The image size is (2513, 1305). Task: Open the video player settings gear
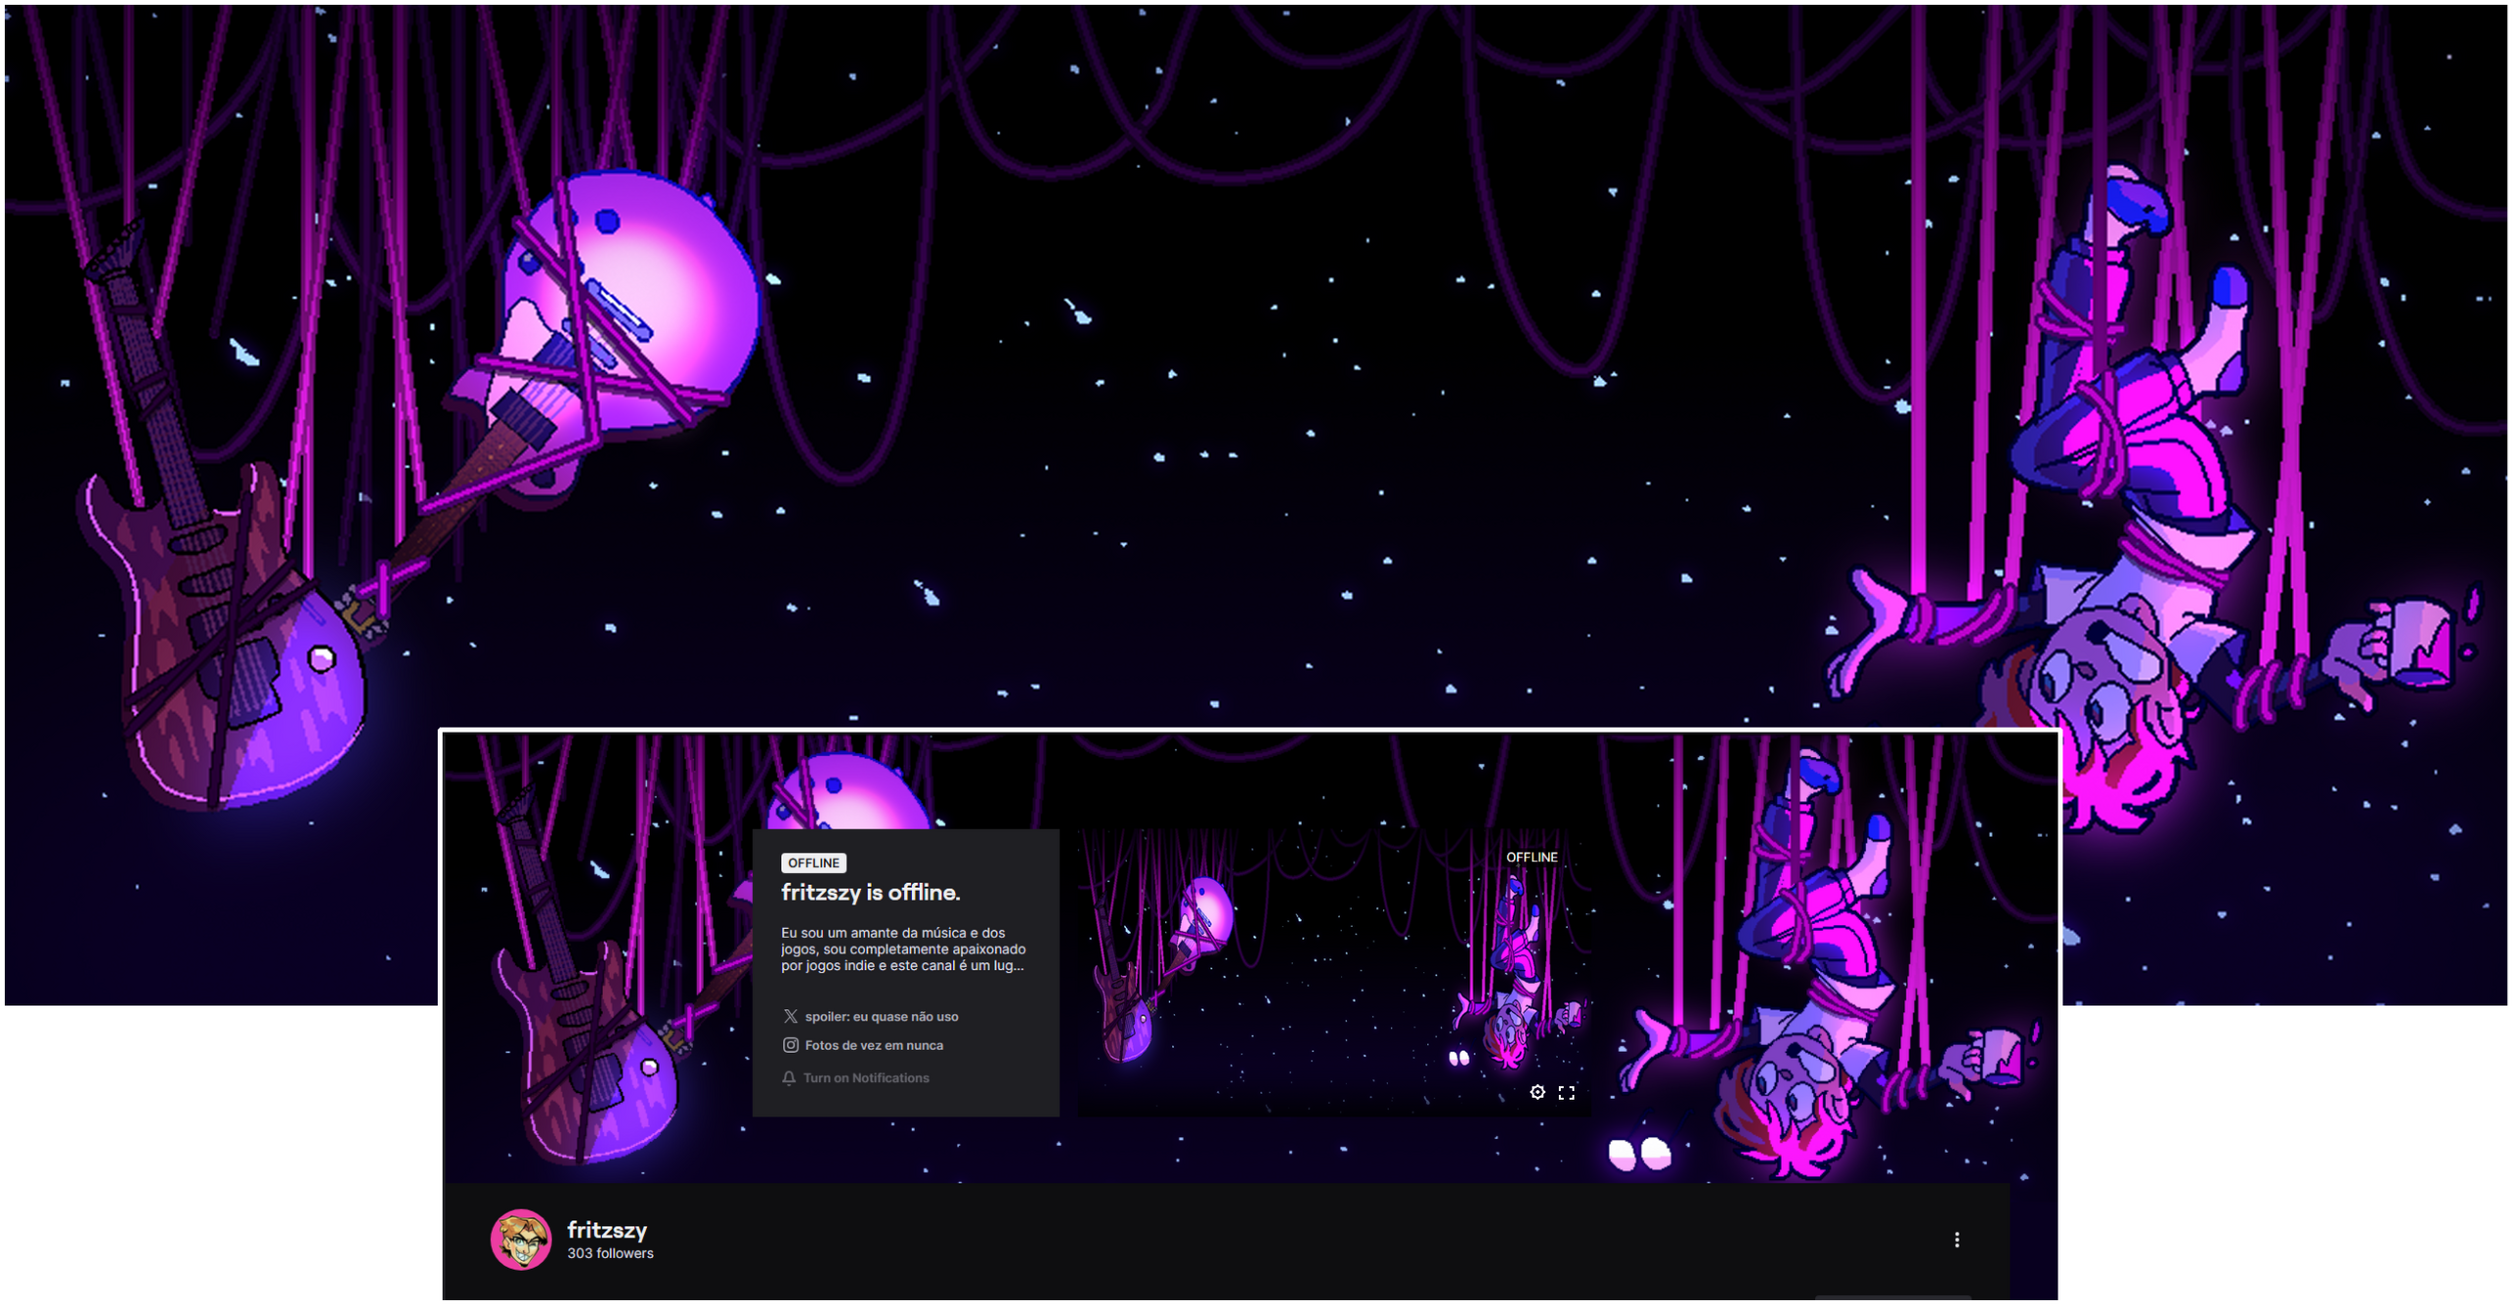pyautogui.click(x=1537, y=1092)
